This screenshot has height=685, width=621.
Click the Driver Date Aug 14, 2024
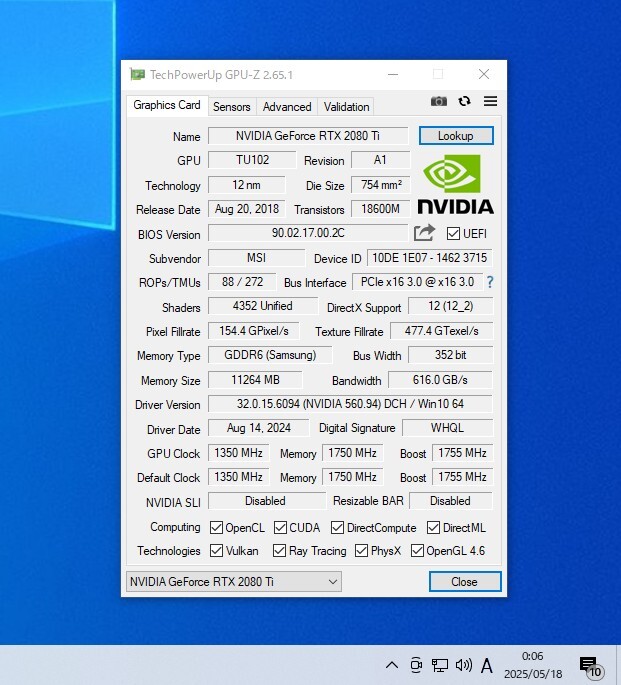tap(259, 428)
